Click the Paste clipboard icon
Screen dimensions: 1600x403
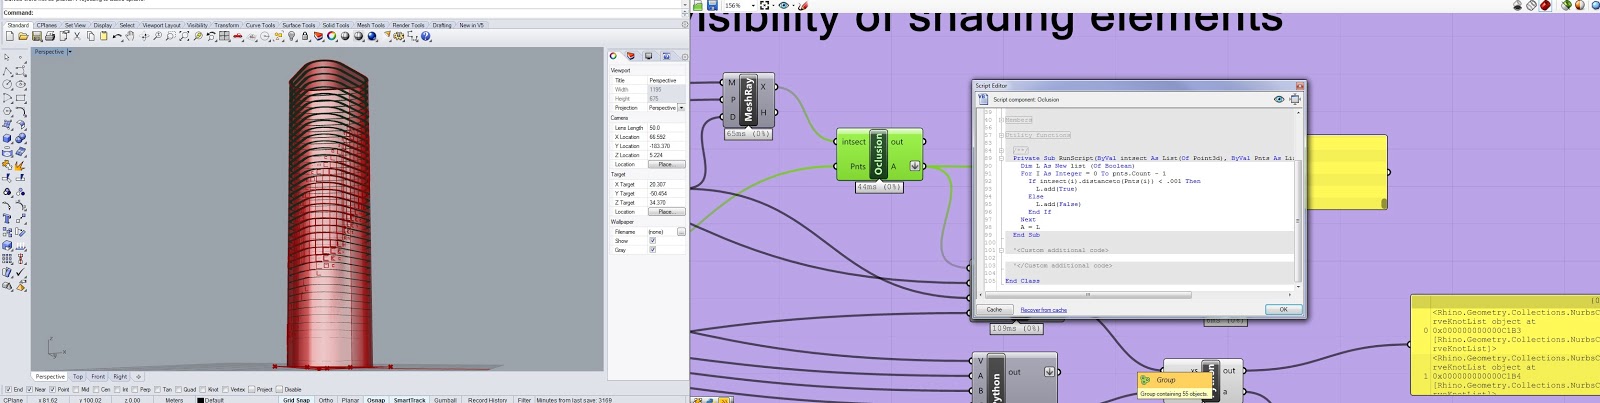point(103,36)
